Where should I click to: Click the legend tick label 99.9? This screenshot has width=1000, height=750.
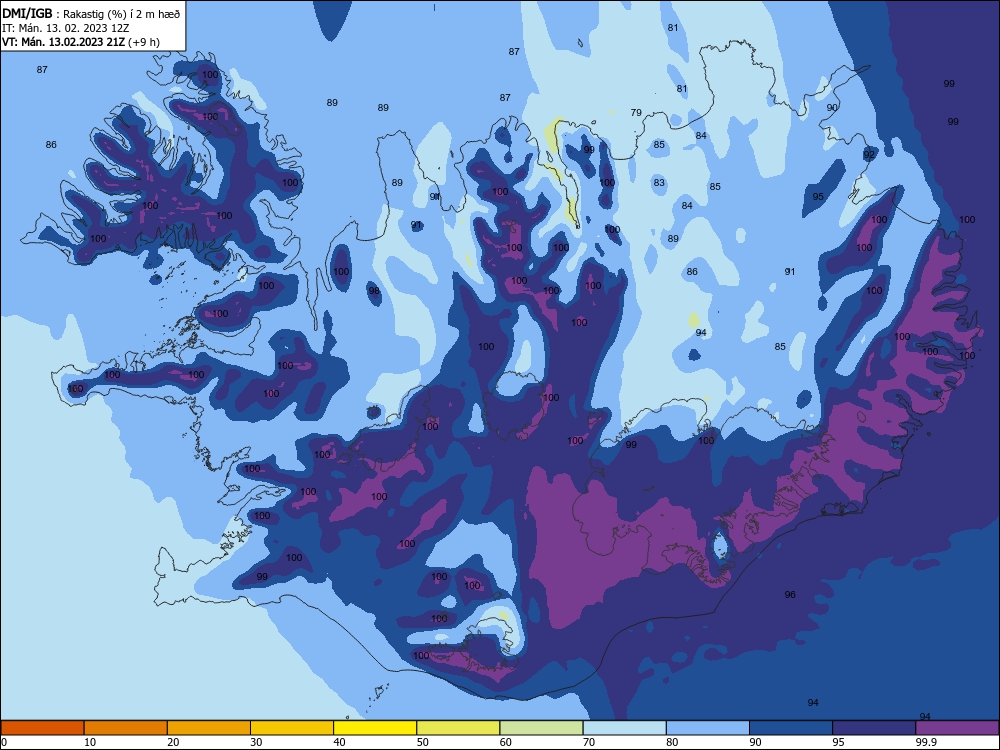pyautogui.click(x=926, y=742)
